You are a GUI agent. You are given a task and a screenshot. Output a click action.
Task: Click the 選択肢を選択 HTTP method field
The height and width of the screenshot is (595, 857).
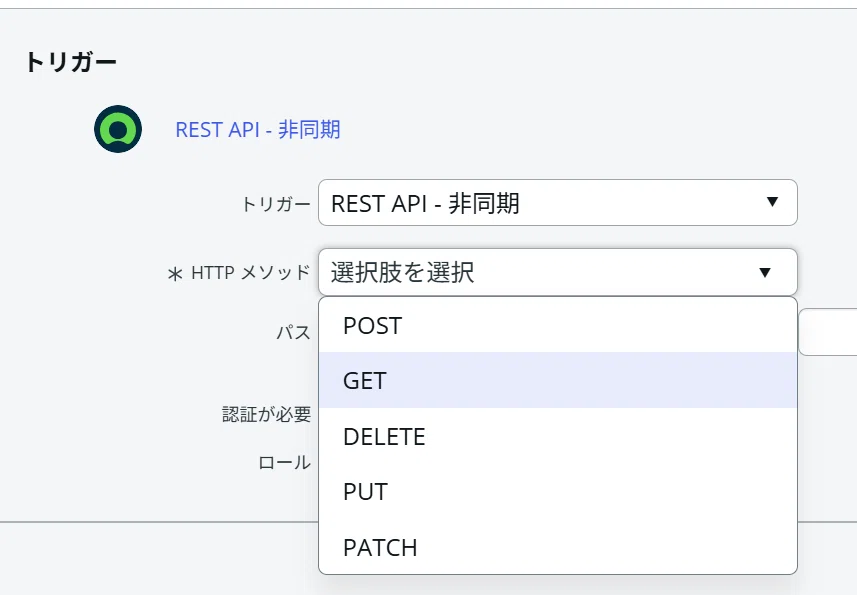557,272
